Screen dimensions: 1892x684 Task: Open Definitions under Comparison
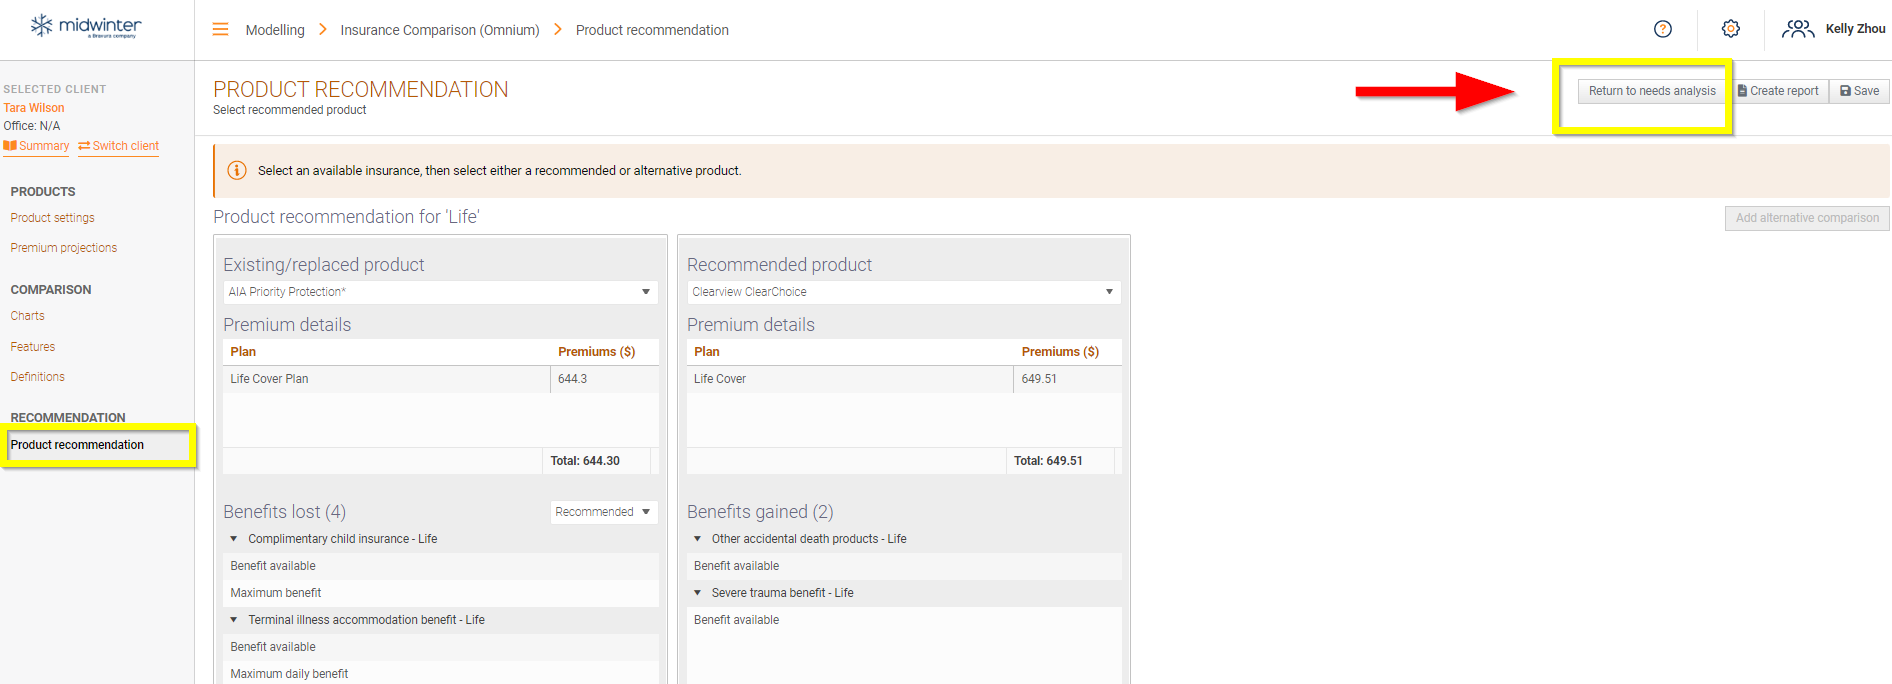click(38, 377)
